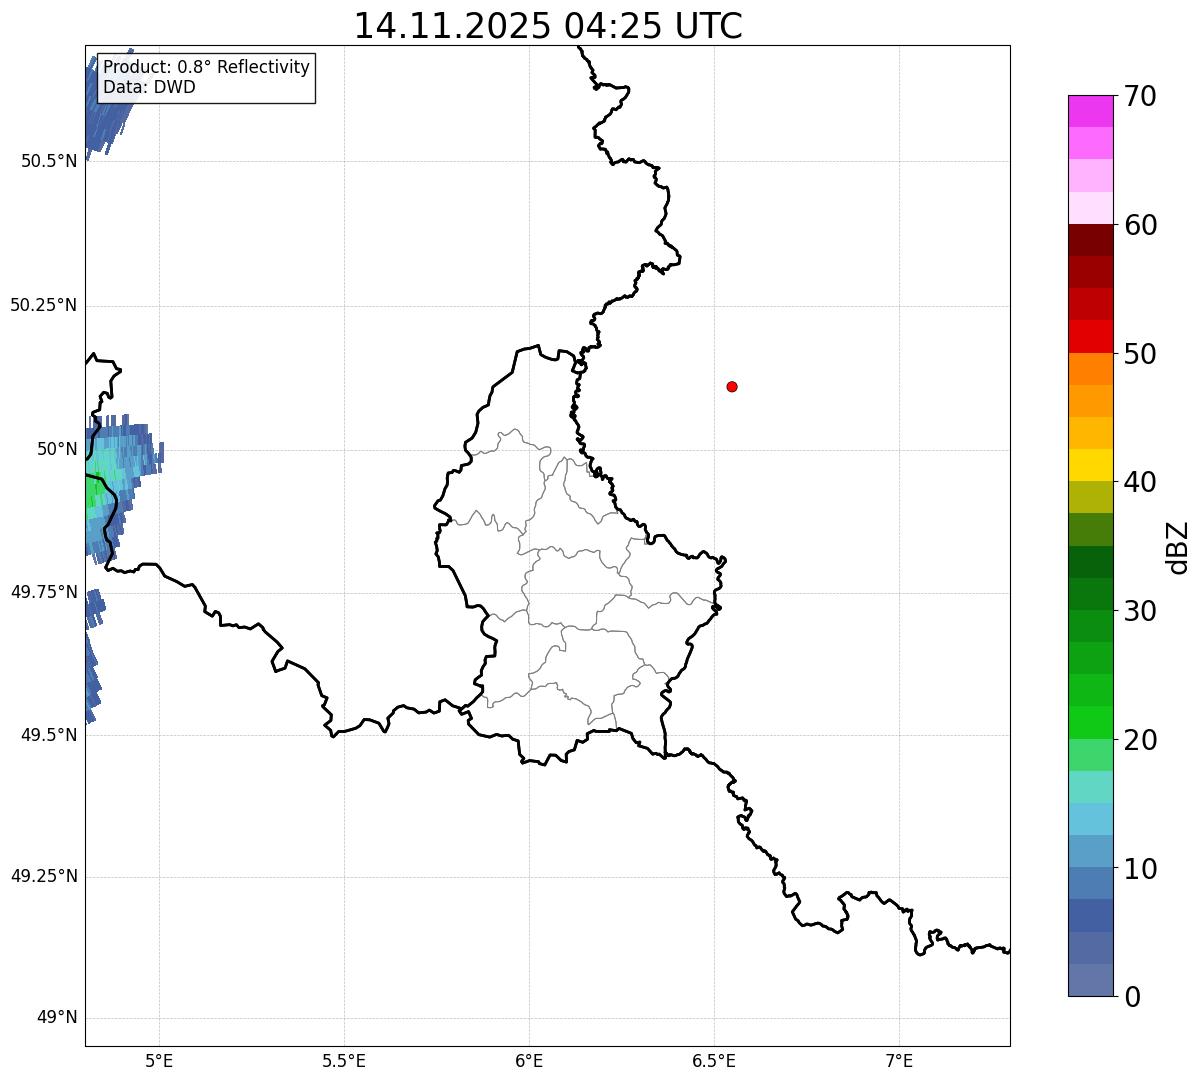Click the red radar station marker
Image resolution: width=1202 pixels, height=1081 pixels.
pyautogui.click(x=732, y=386)
